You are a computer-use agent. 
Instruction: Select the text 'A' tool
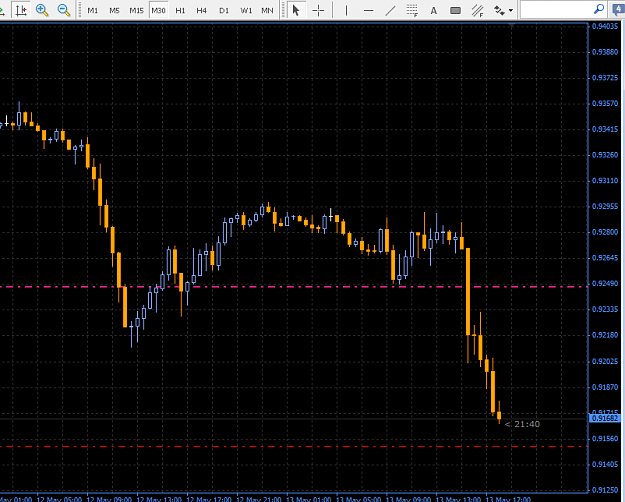(434, 10)
